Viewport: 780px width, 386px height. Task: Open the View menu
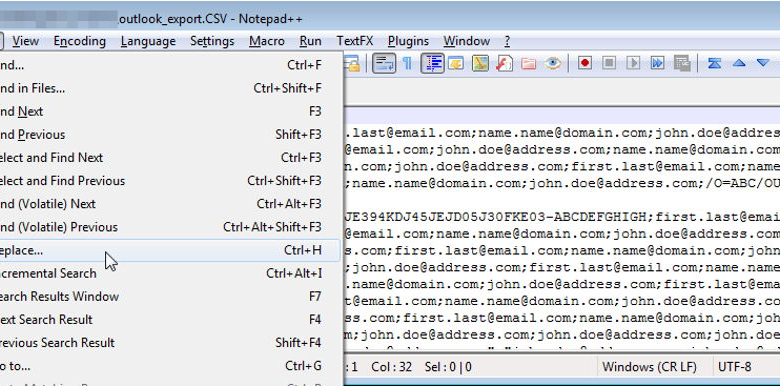(x=26, y=41)
